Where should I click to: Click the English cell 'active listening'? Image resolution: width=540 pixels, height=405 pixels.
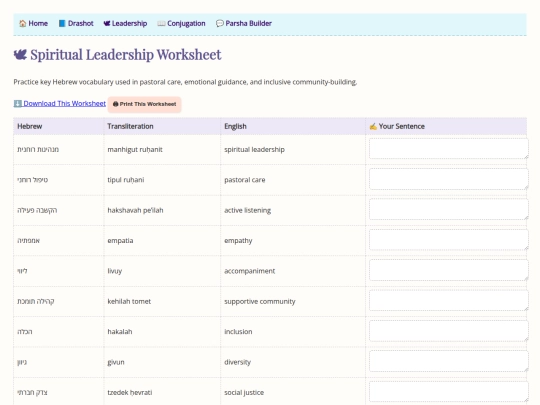[248, 210]
